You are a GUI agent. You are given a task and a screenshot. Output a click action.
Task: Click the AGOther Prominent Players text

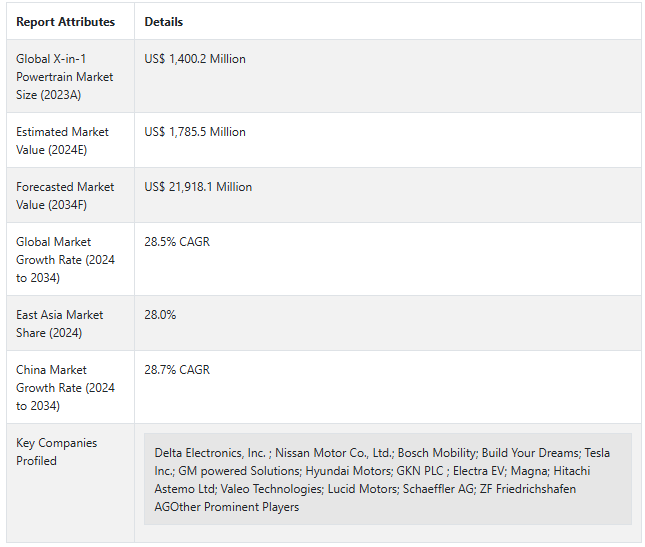(x=227, y=507)
